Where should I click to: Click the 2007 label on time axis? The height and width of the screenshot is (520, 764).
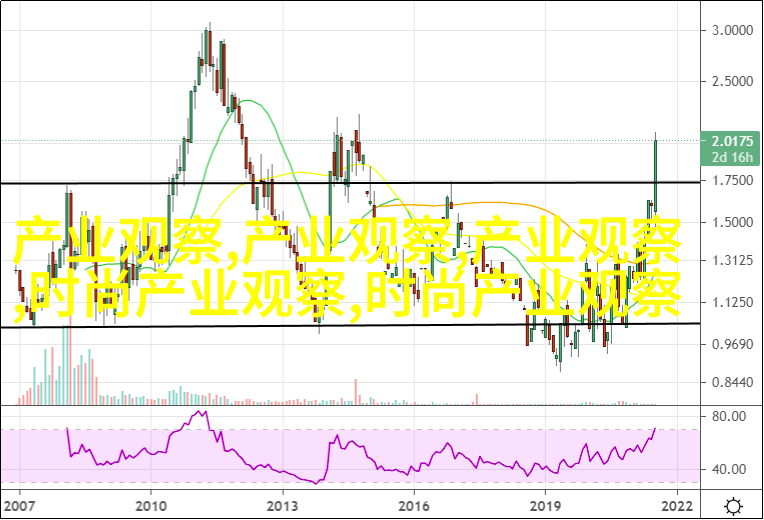18,505
